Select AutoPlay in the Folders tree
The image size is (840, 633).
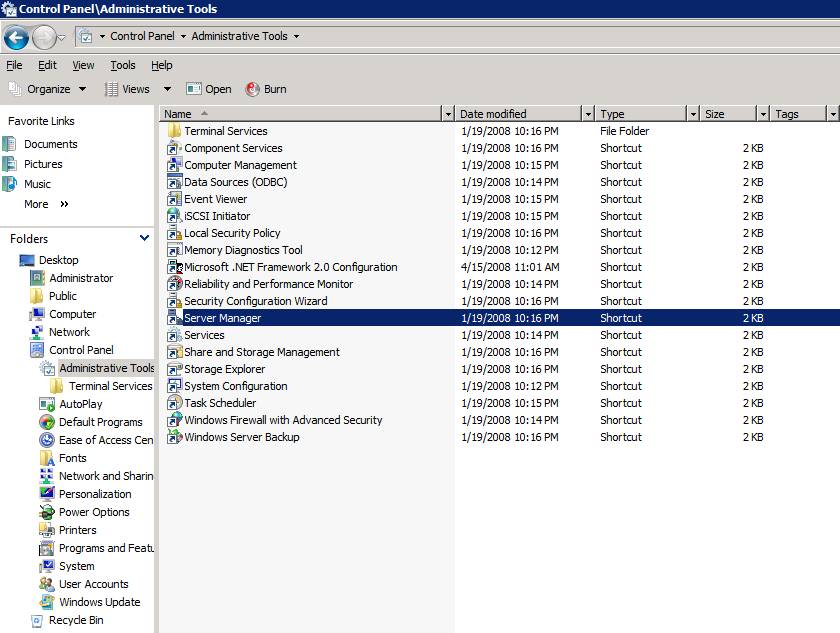[x=80, y=404]
